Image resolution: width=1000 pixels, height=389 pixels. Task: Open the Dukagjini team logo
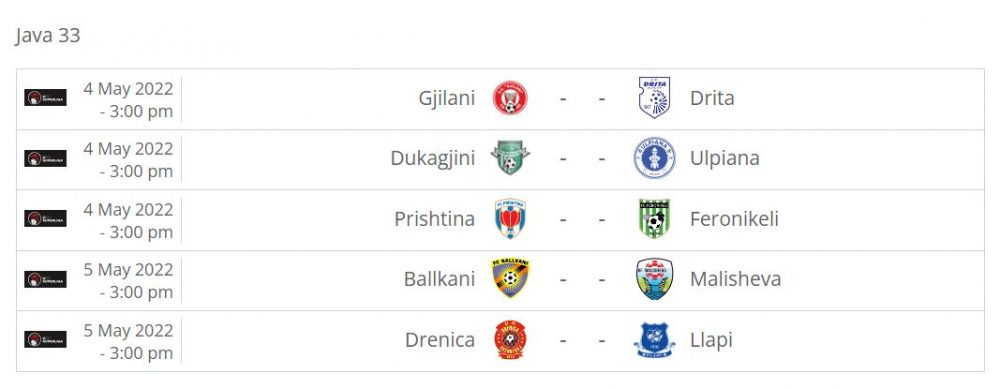coord(510,158)
